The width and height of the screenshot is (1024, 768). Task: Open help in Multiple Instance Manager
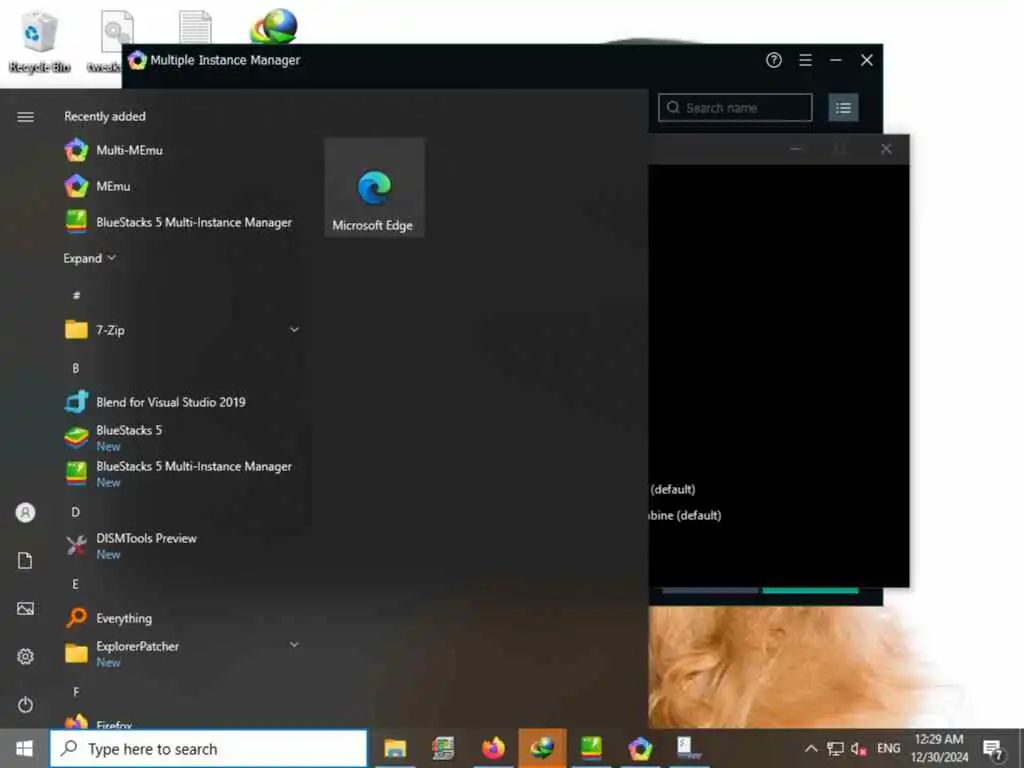click(774, 60)
